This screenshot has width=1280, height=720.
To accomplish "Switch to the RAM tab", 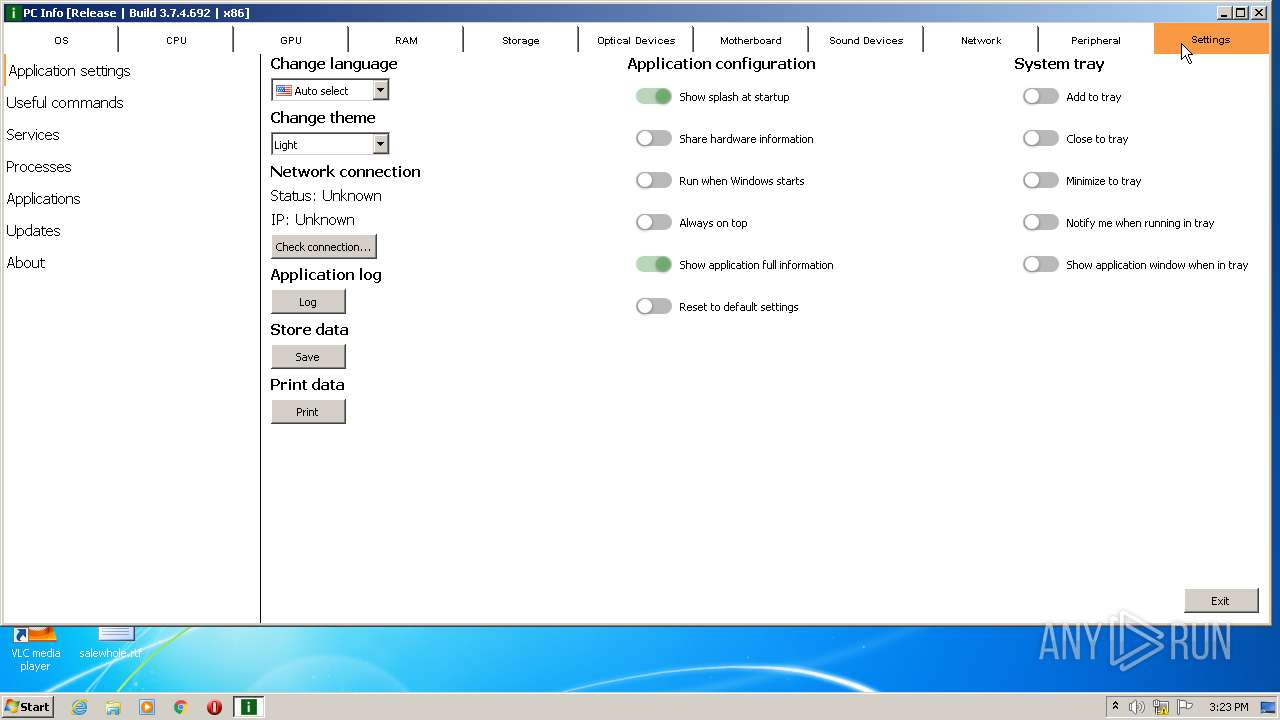I will 406,40.
